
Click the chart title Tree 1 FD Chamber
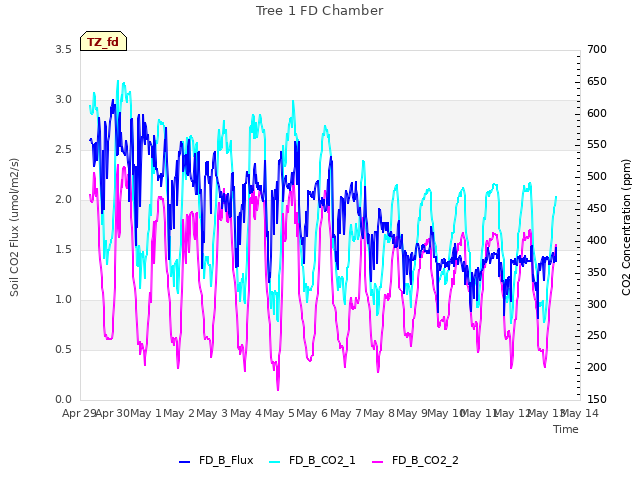pos(320,11)
